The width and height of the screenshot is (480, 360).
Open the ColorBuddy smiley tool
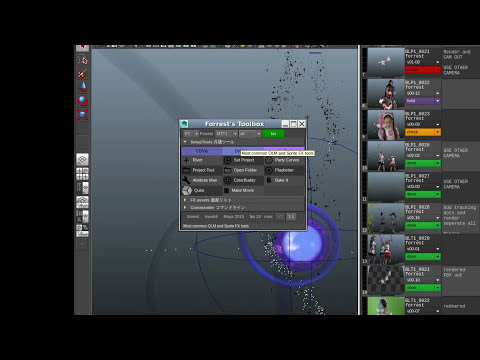(243, 180)
